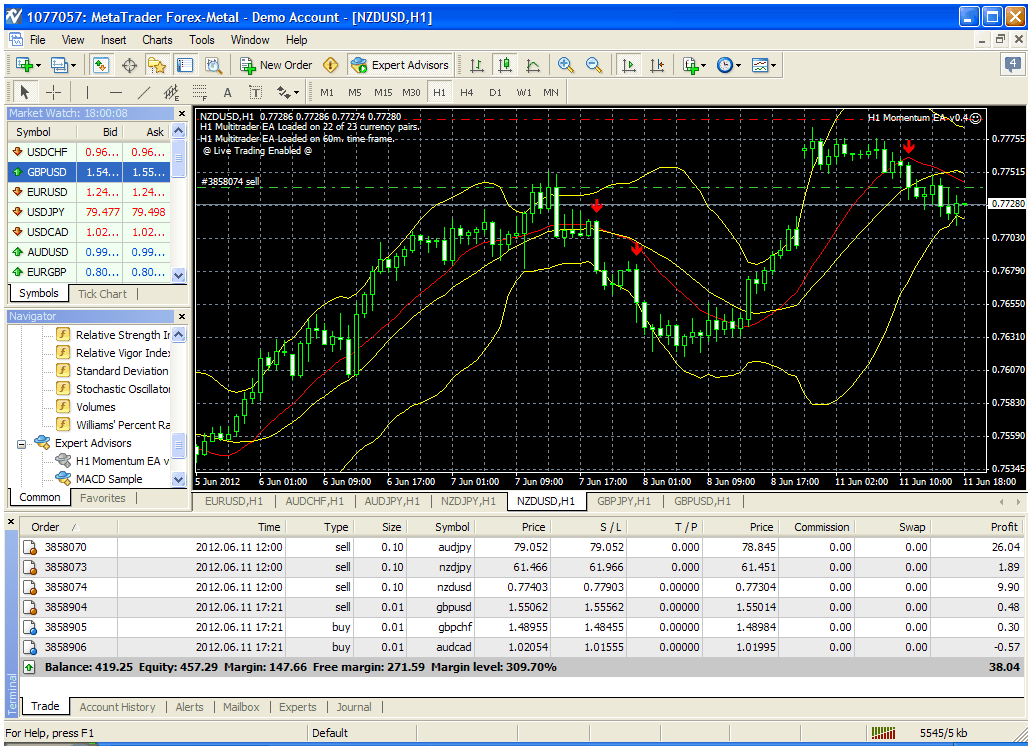Switch to H4 timeframe
This screenshot has height=746, width=1032.
pyautogui.click(x=467, y=92)
